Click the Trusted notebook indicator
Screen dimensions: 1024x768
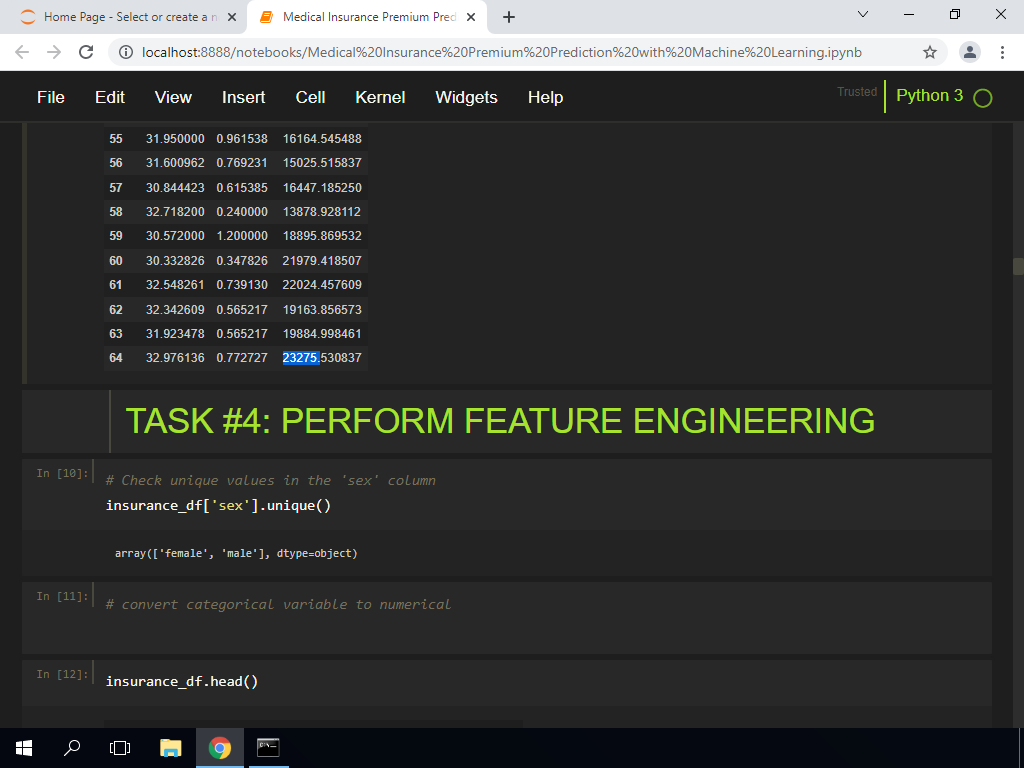click(x=857, y=92)
